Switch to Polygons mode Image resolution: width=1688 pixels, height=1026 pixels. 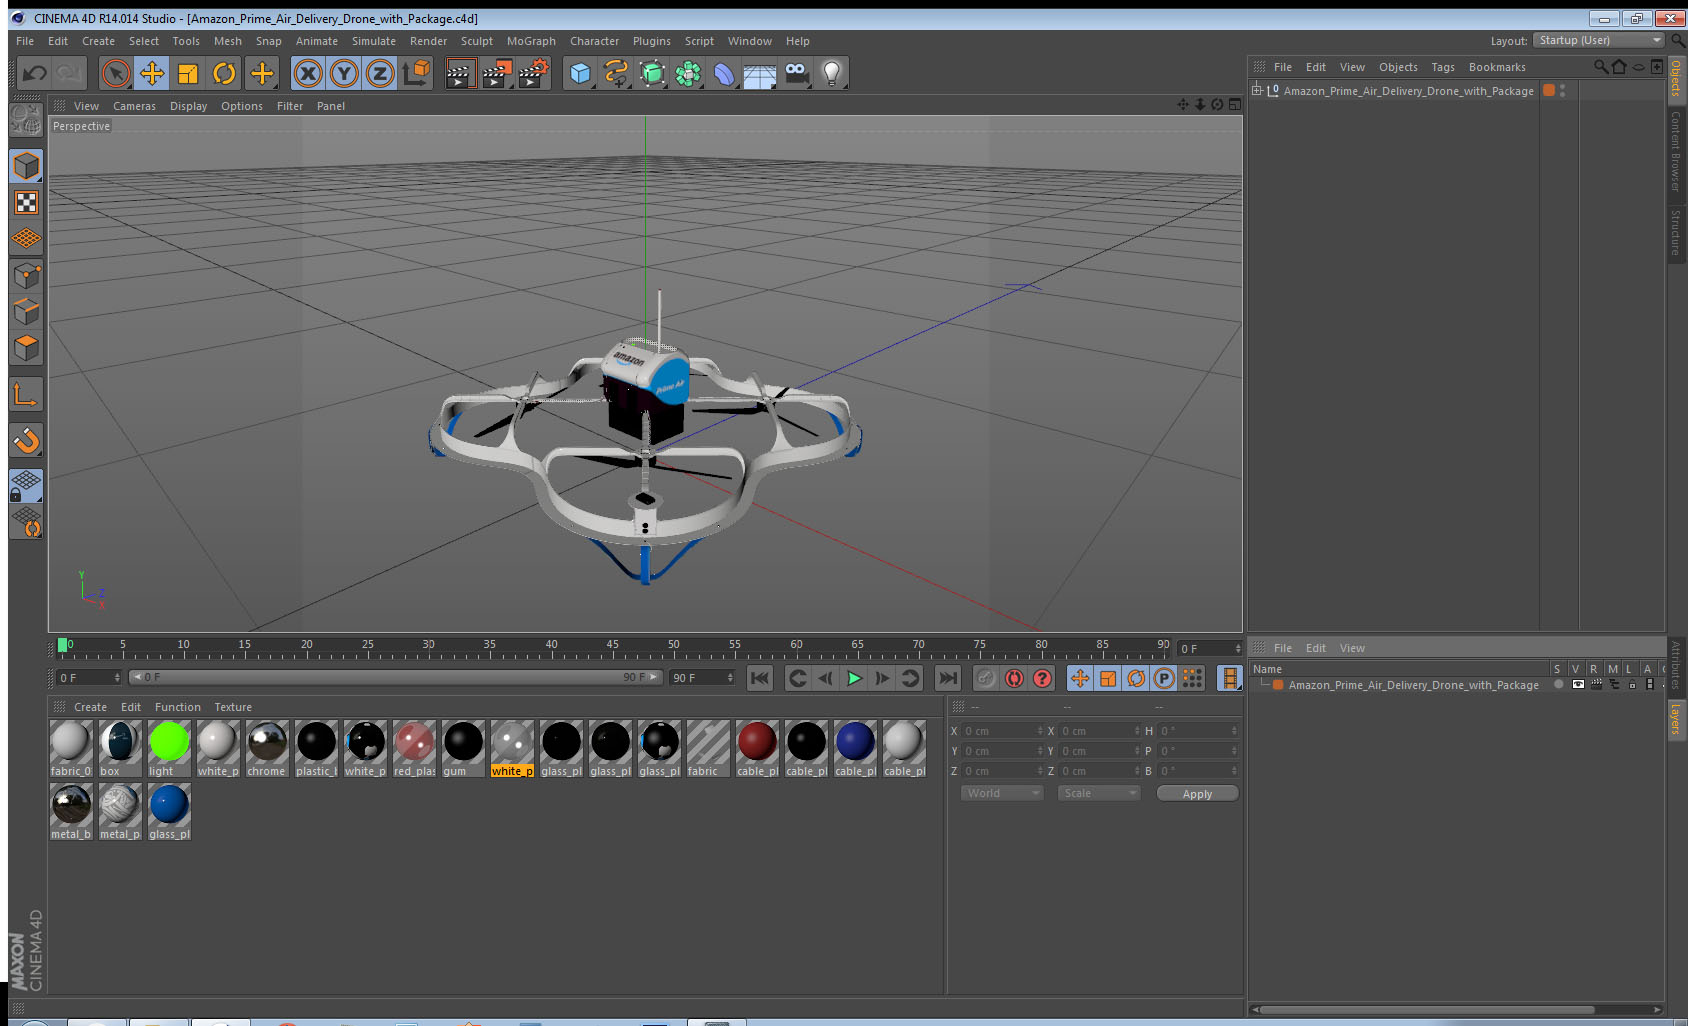[26, 348]
